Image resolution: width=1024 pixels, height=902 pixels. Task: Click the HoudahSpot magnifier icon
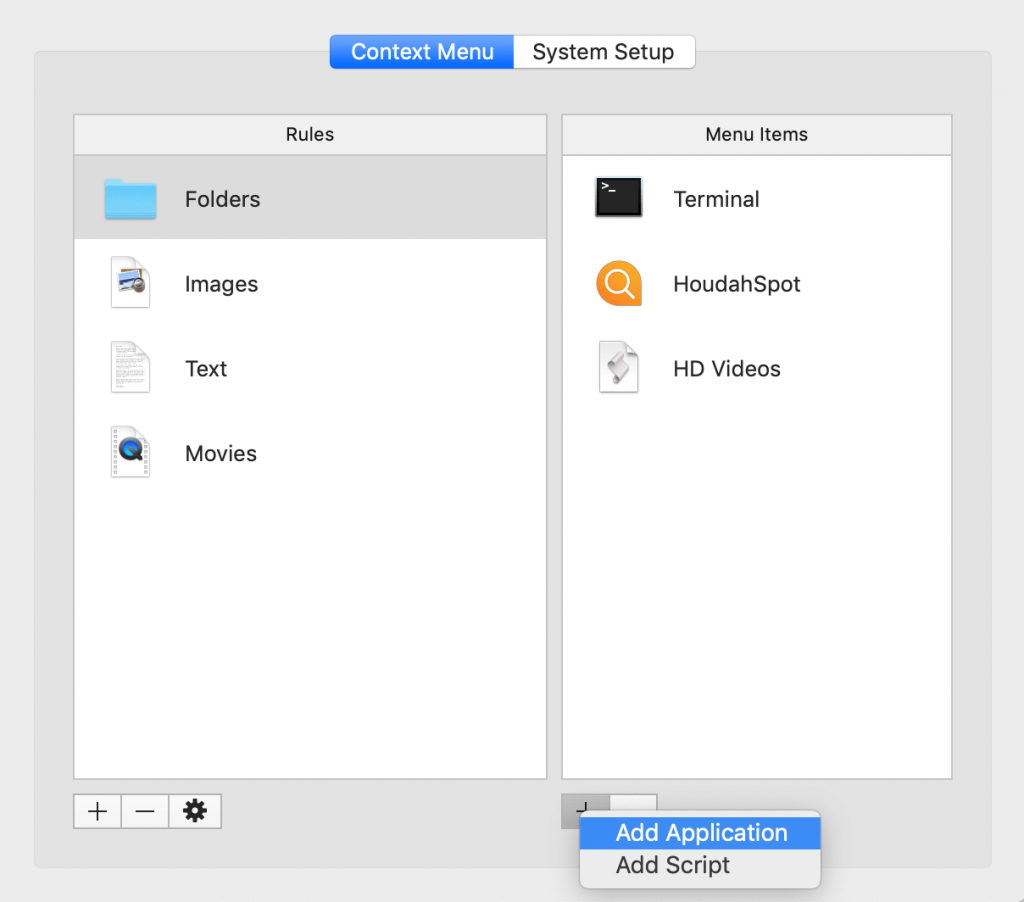[x=618, y=283]
